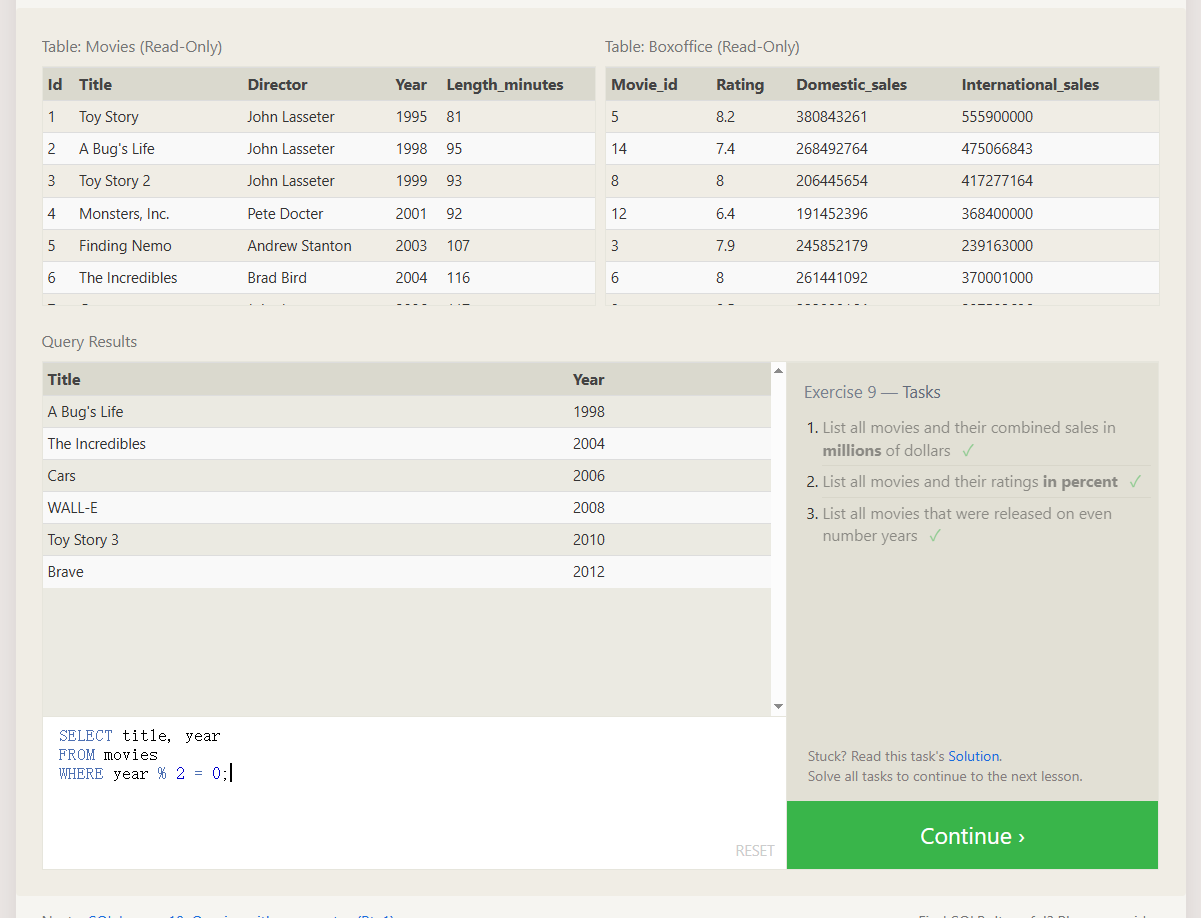The width and height of the screenshot is (1201, 918).
Task: Click the results scrollbar down arrow
Action: pos(779,707)
